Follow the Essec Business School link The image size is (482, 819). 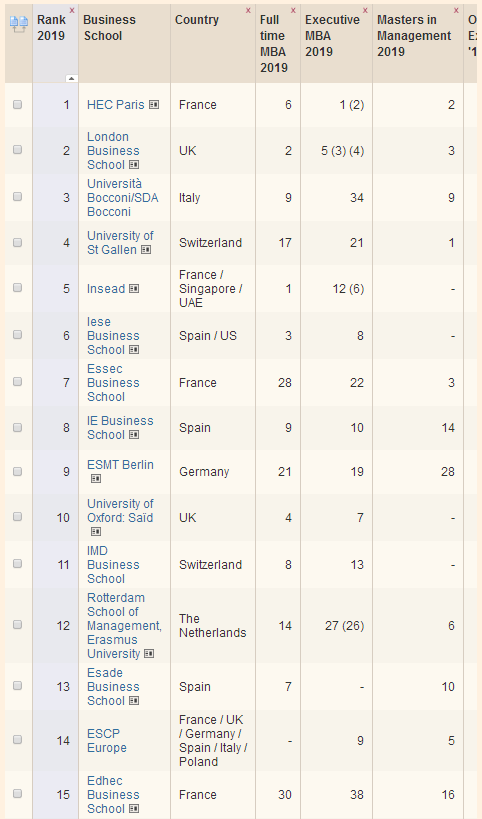pyautogui.click(x=113, y=382)
